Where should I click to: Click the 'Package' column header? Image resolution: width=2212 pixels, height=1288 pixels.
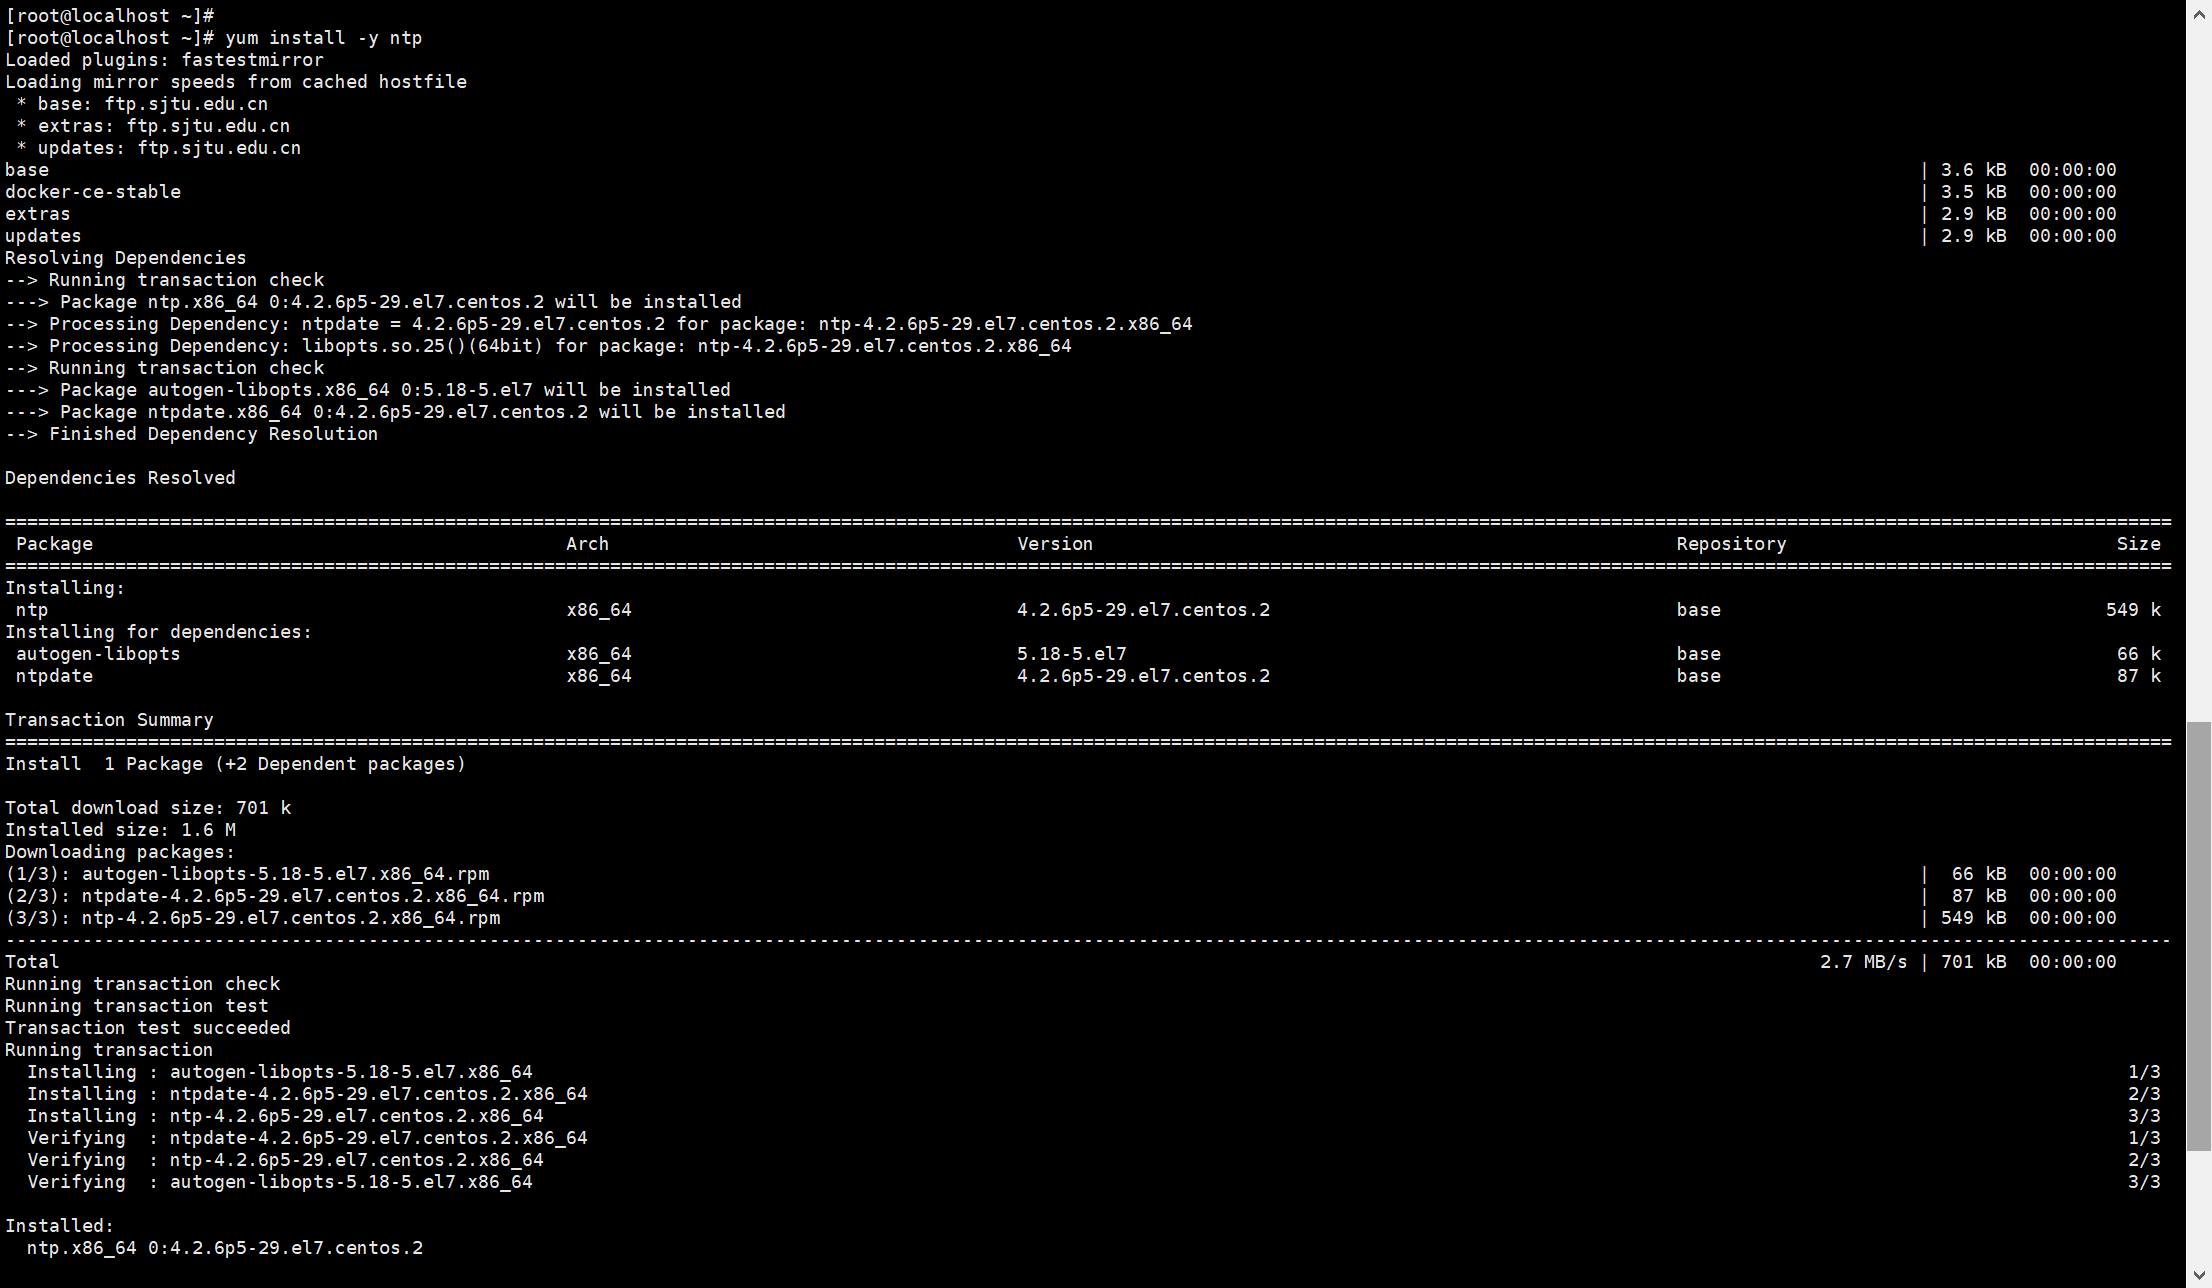54,544
